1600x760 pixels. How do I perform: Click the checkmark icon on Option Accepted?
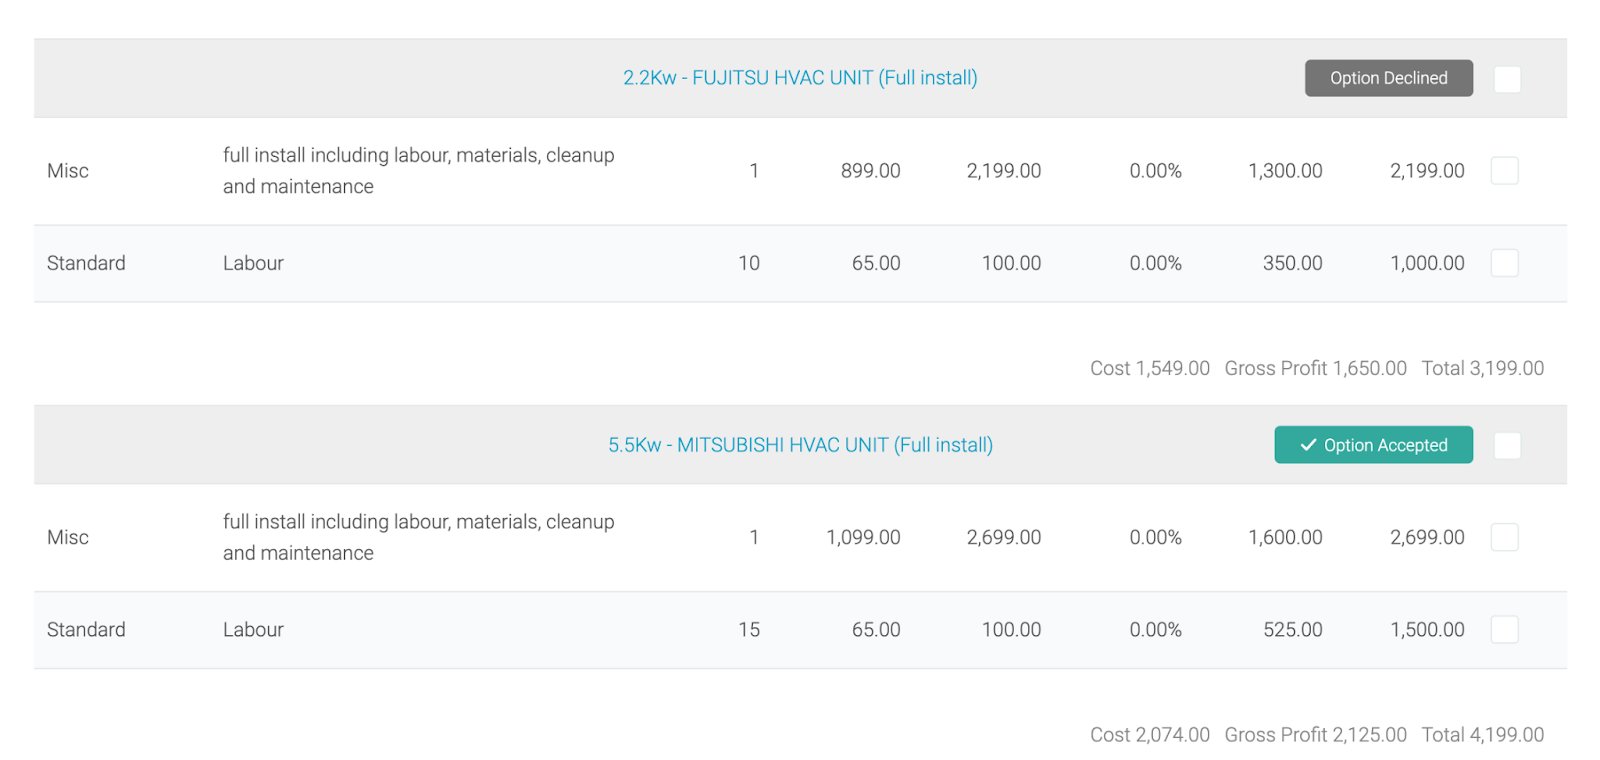point(1308,445)
